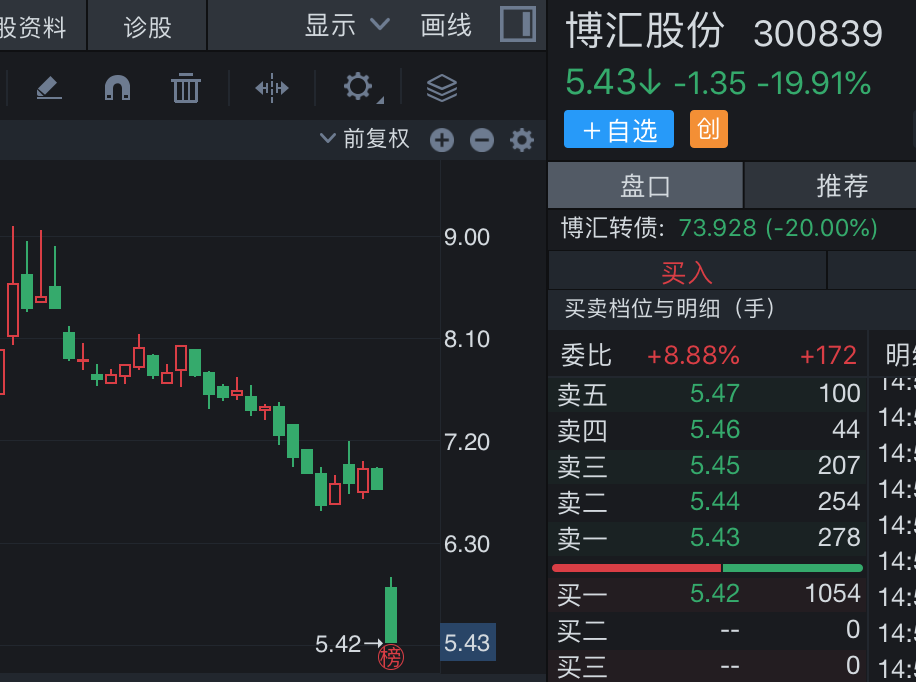Click the 博汇转债 convertible bond quote
Screen dimensions: 916x682
pyautogui.click(x=718, y=228)
